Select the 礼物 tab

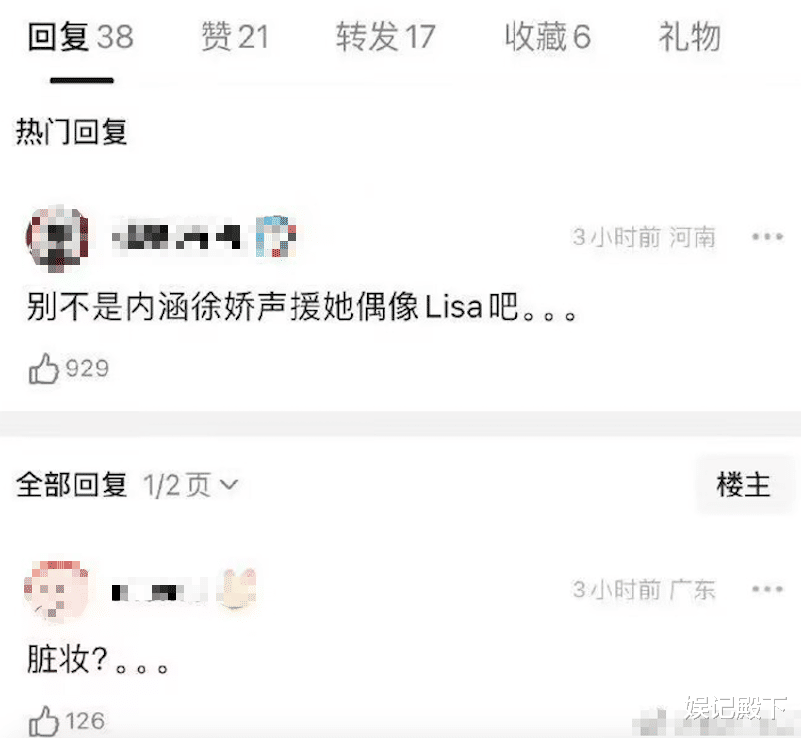tap(690, 37)
